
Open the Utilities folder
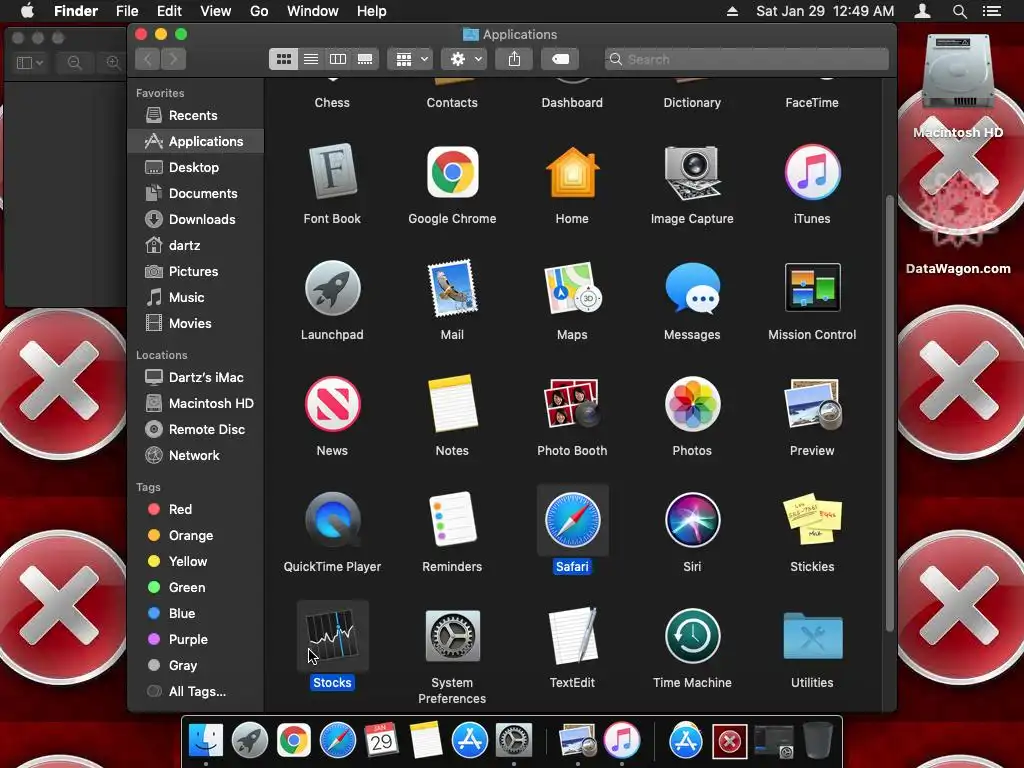coord(812,636)
